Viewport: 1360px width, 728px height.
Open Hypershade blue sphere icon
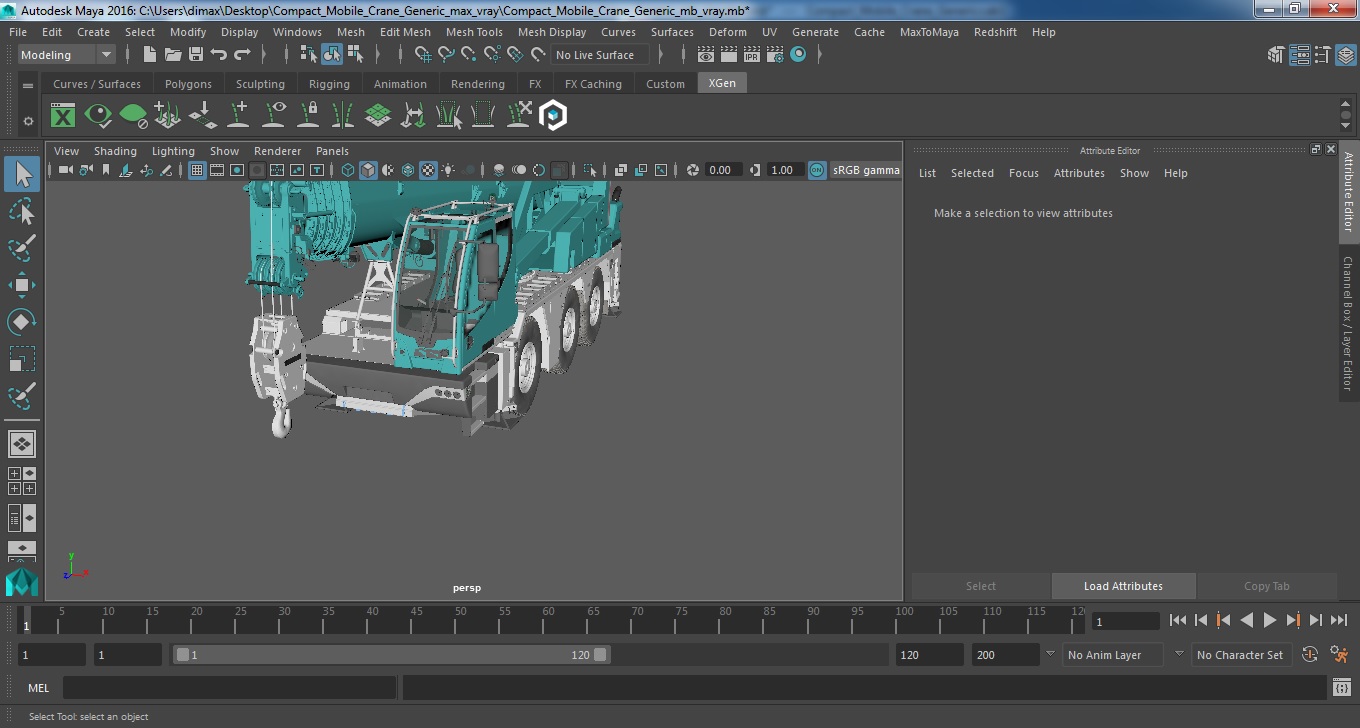798,55
